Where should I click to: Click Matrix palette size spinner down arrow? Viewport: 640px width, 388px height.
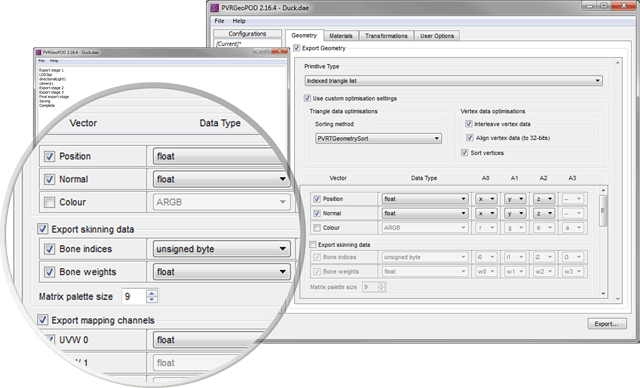(152, 299)
